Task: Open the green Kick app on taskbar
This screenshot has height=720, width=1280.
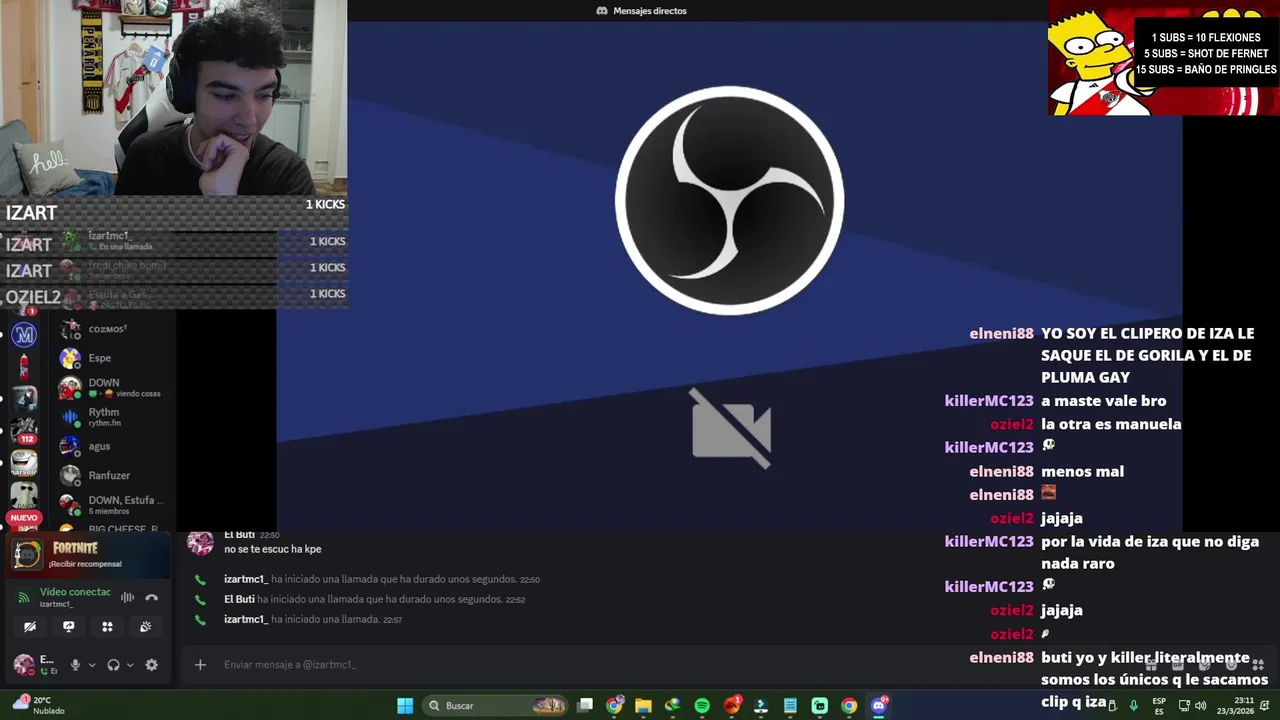Action: pyautogui.click(x=820, y=706)
